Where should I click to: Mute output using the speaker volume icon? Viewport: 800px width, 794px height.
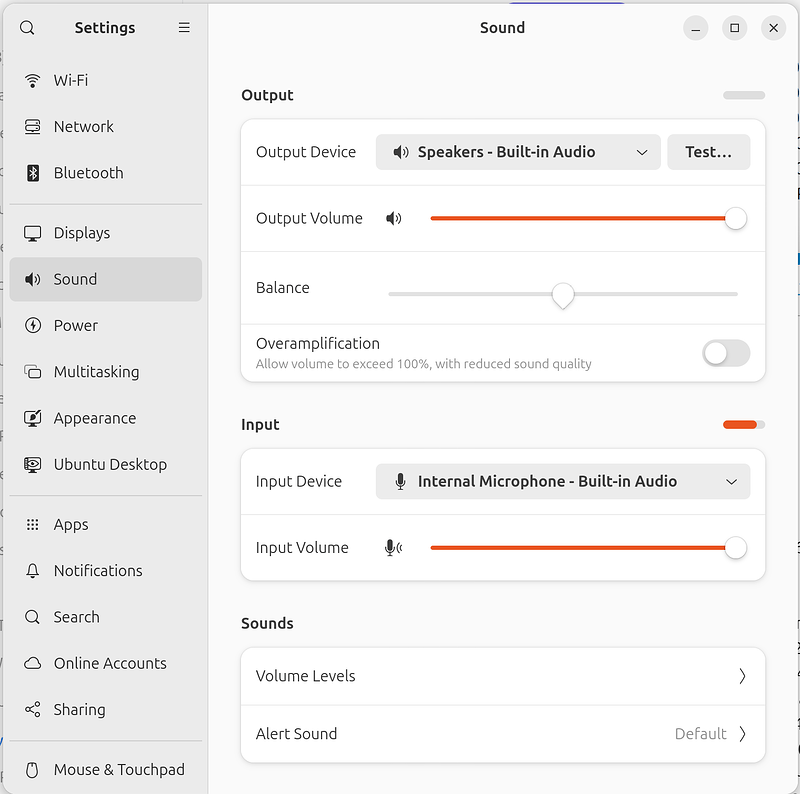point(394,218)
